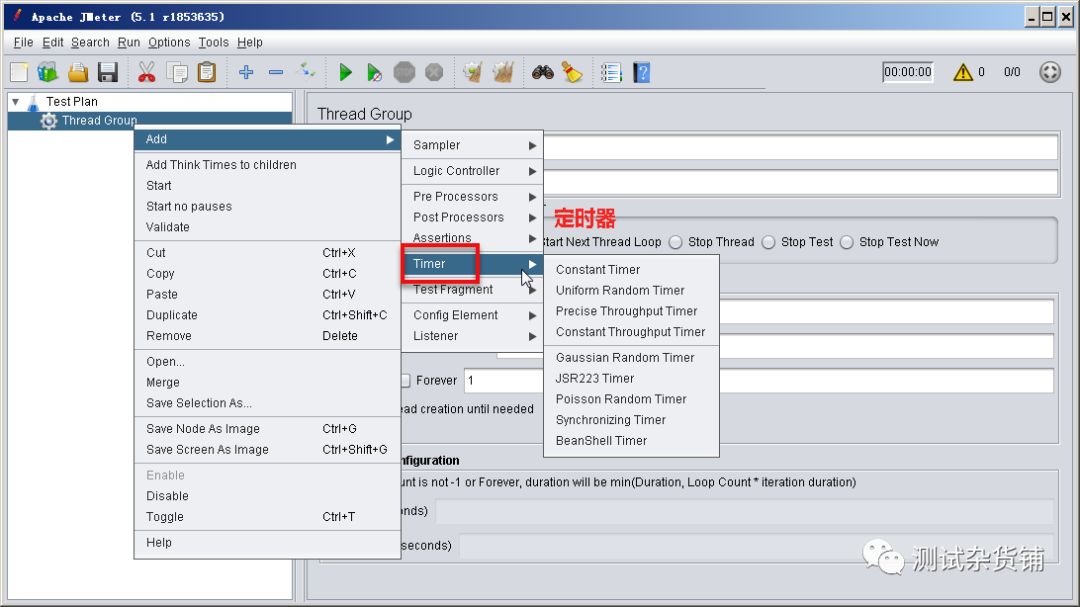Open the Edit menu
The width and height of the screenshot is (1080, 607).
[52, 43]
